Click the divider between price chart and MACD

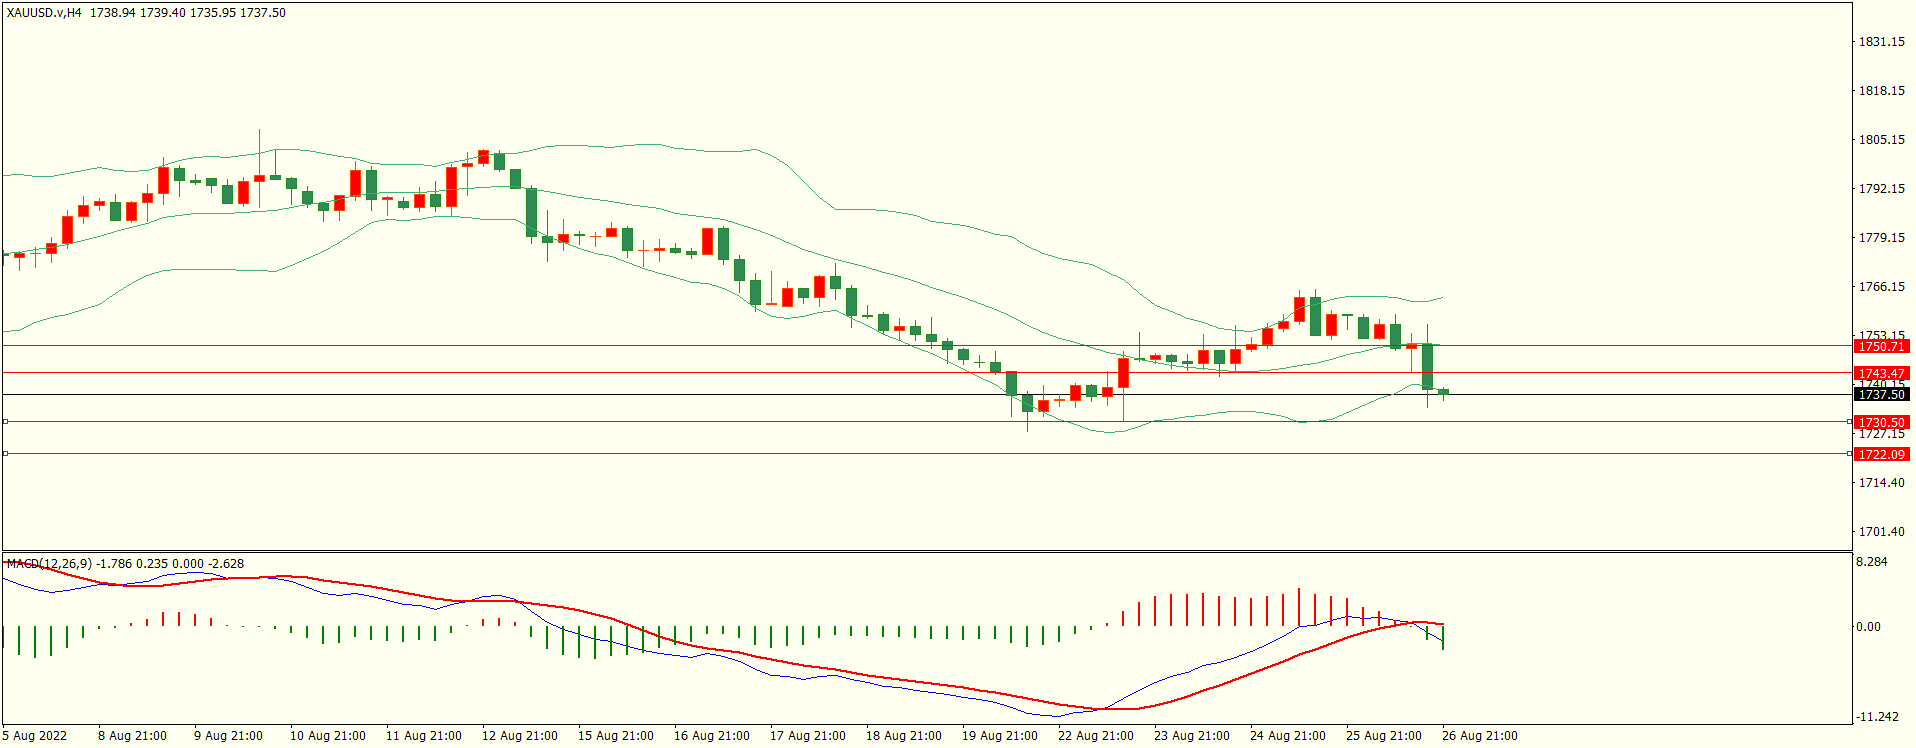pos(927,551)
